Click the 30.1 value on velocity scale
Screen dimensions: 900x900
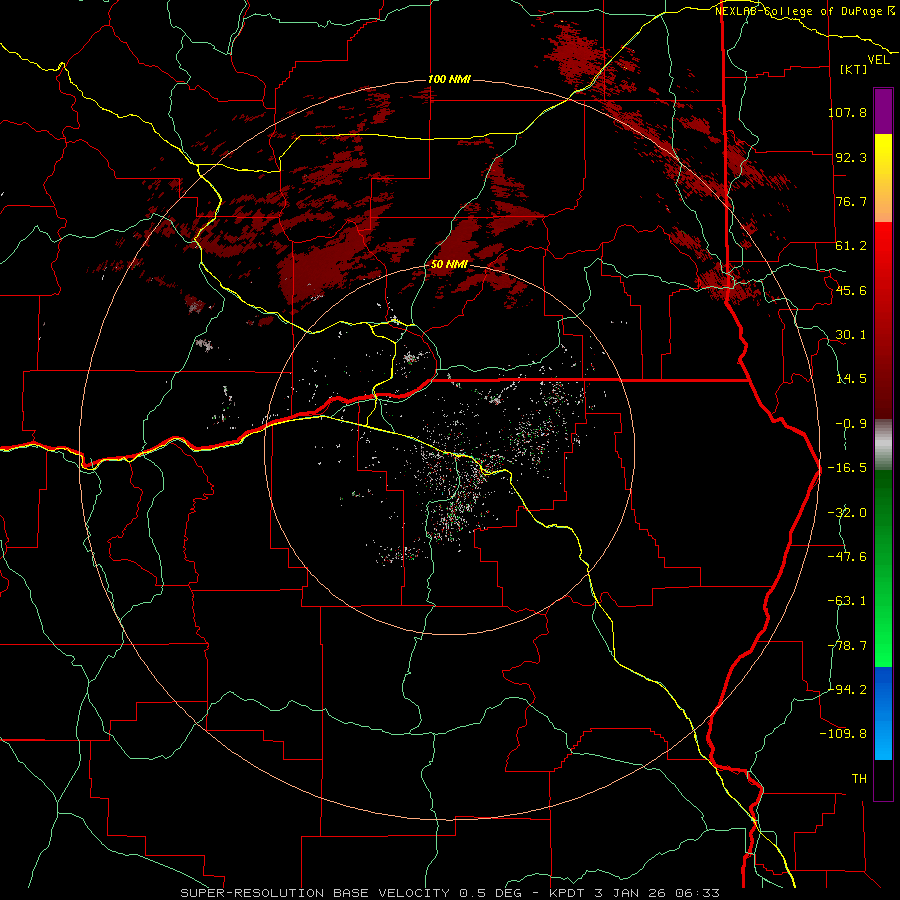[851, 335]
